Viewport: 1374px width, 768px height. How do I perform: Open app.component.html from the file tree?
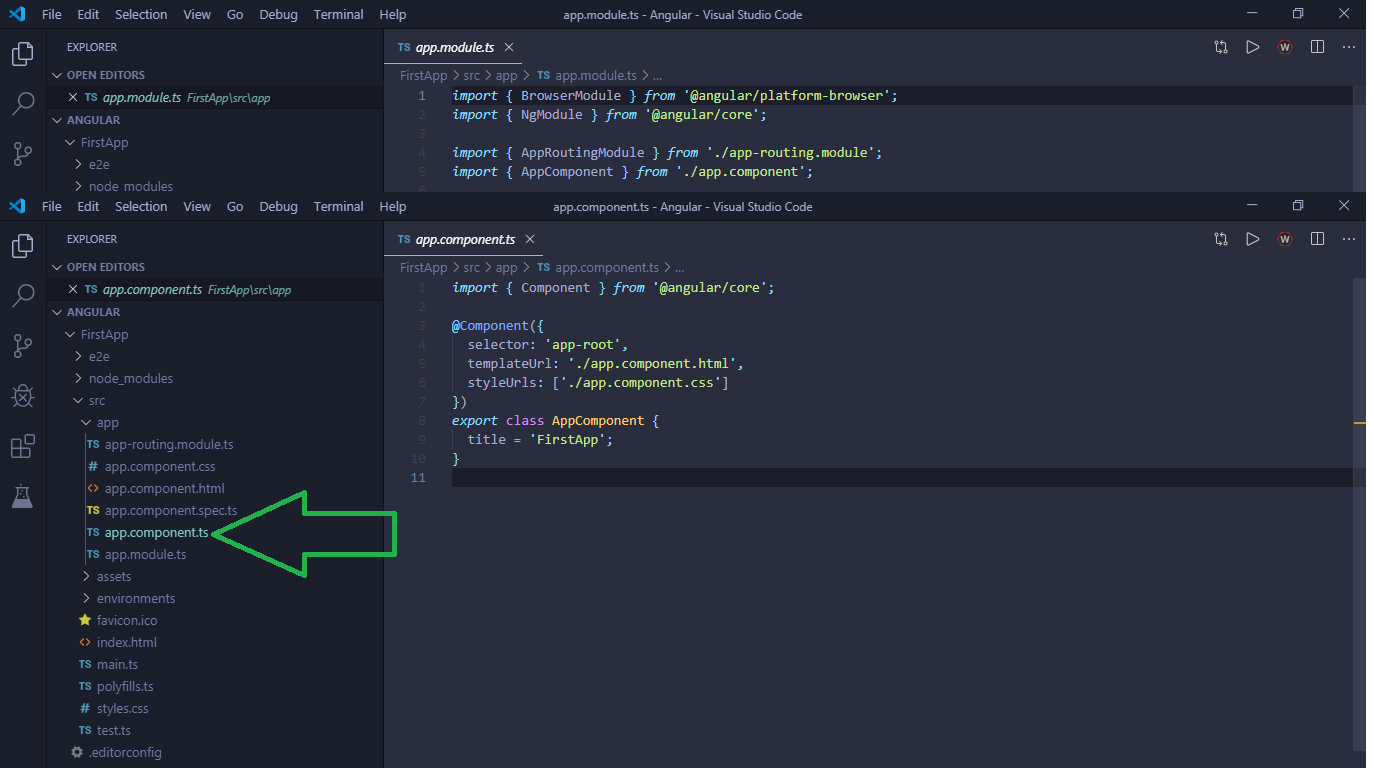pyautogui.click(x=164, y=488)
